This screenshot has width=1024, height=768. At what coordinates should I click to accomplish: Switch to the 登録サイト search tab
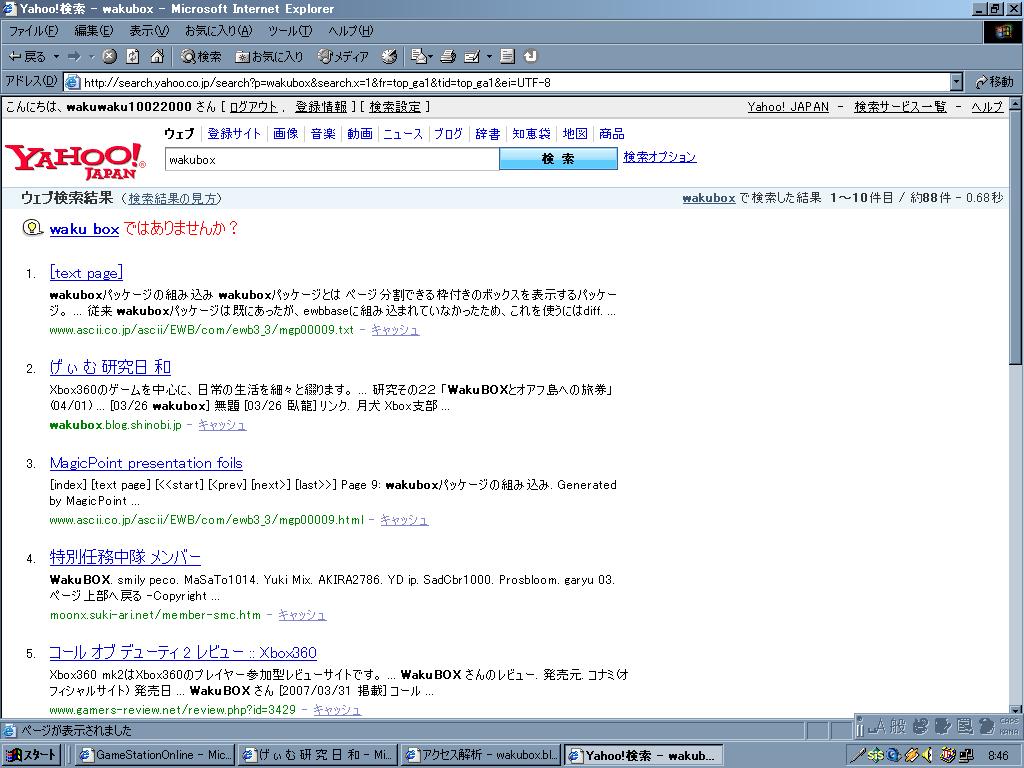click(234, 134)
